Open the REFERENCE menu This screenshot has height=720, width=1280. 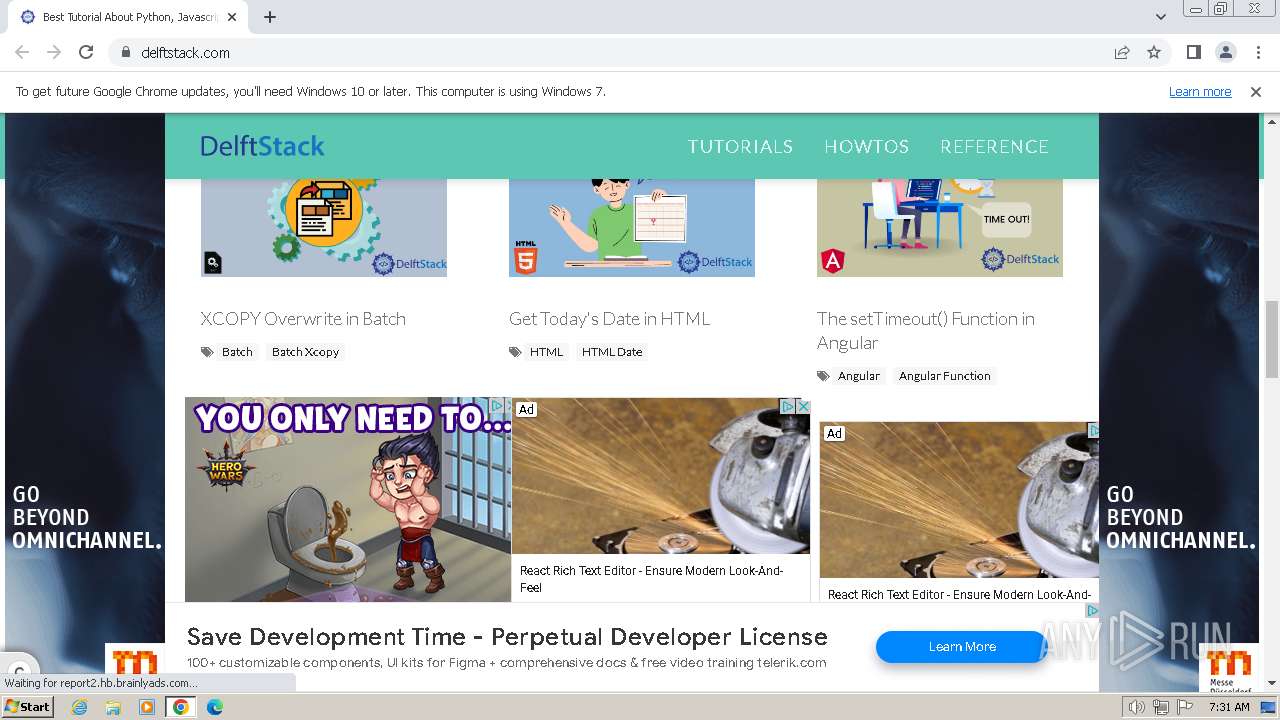pos(994,146)
